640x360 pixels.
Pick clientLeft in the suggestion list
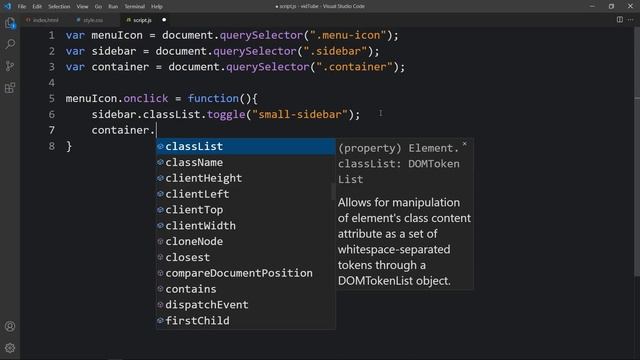click(245, 194)
